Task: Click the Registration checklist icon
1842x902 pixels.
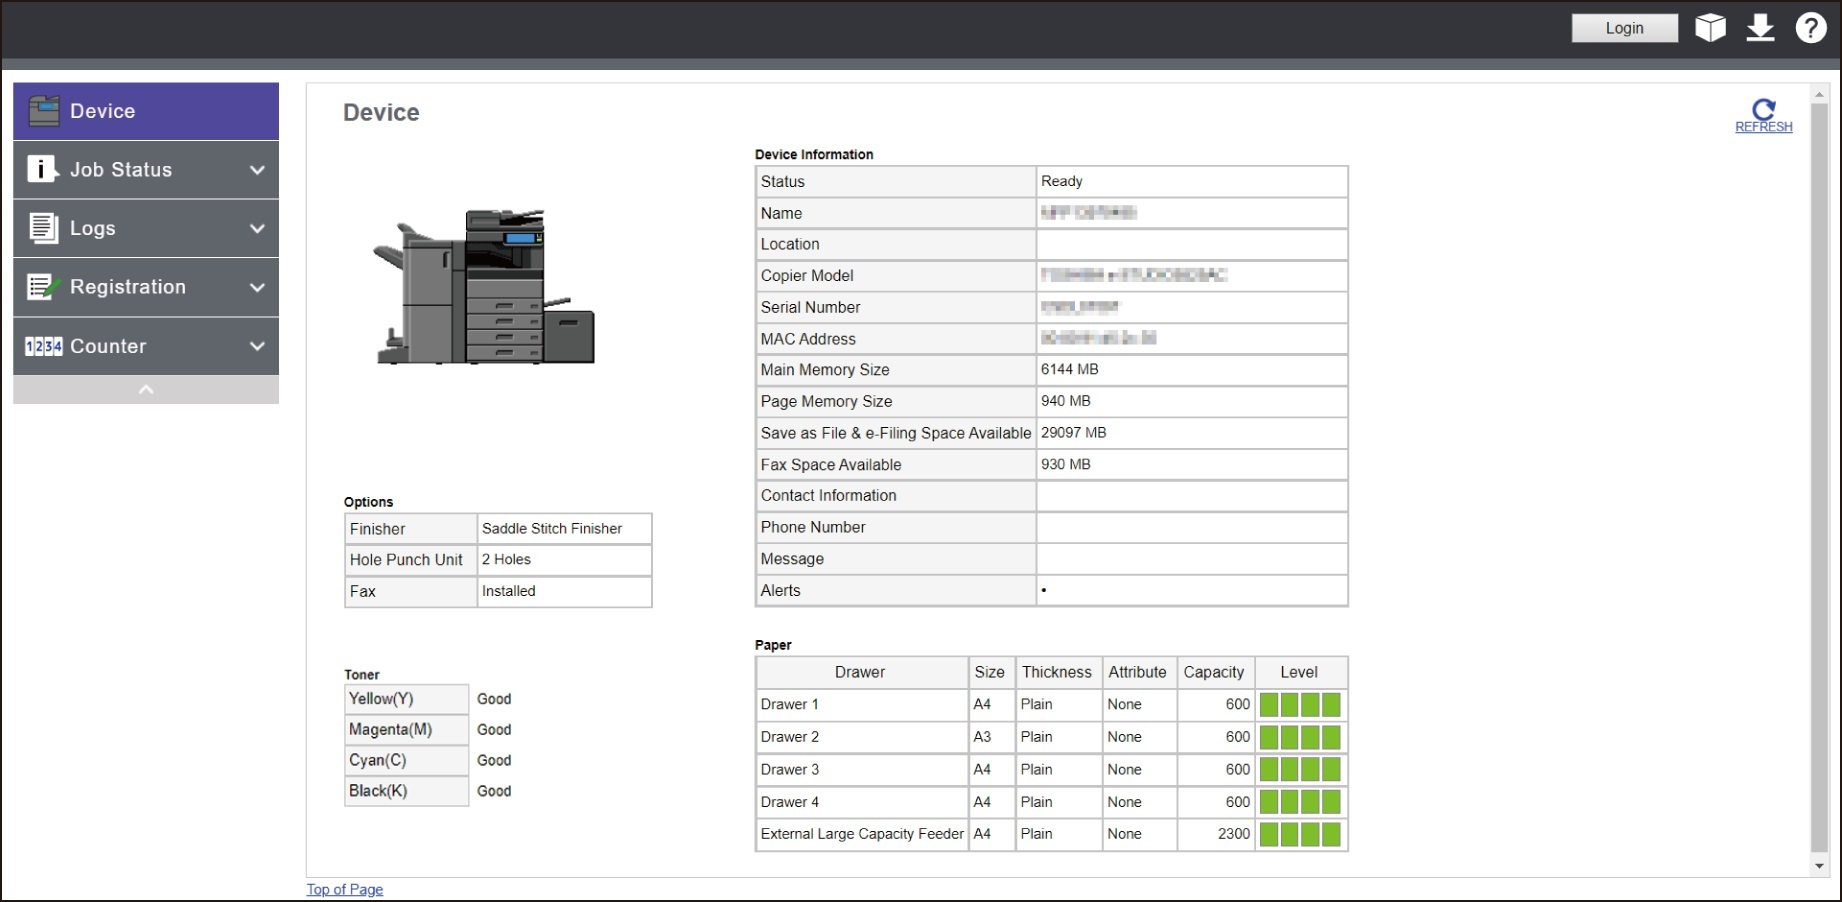Action: (43, 287)
